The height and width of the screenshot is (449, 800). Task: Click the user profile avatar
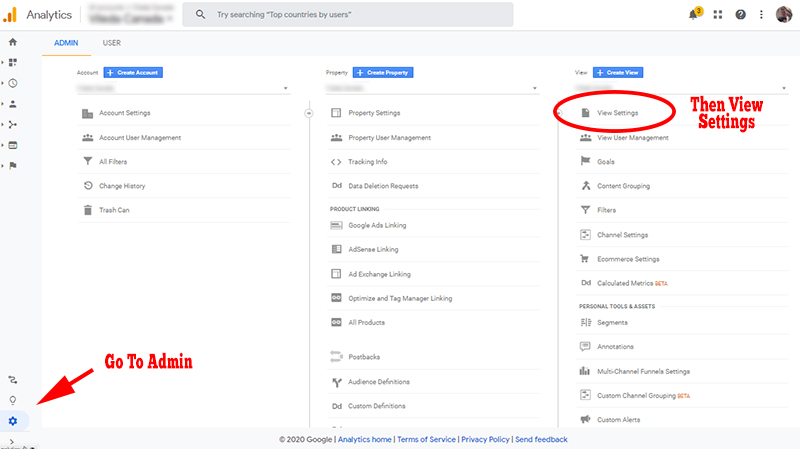(x=784, y=14)
